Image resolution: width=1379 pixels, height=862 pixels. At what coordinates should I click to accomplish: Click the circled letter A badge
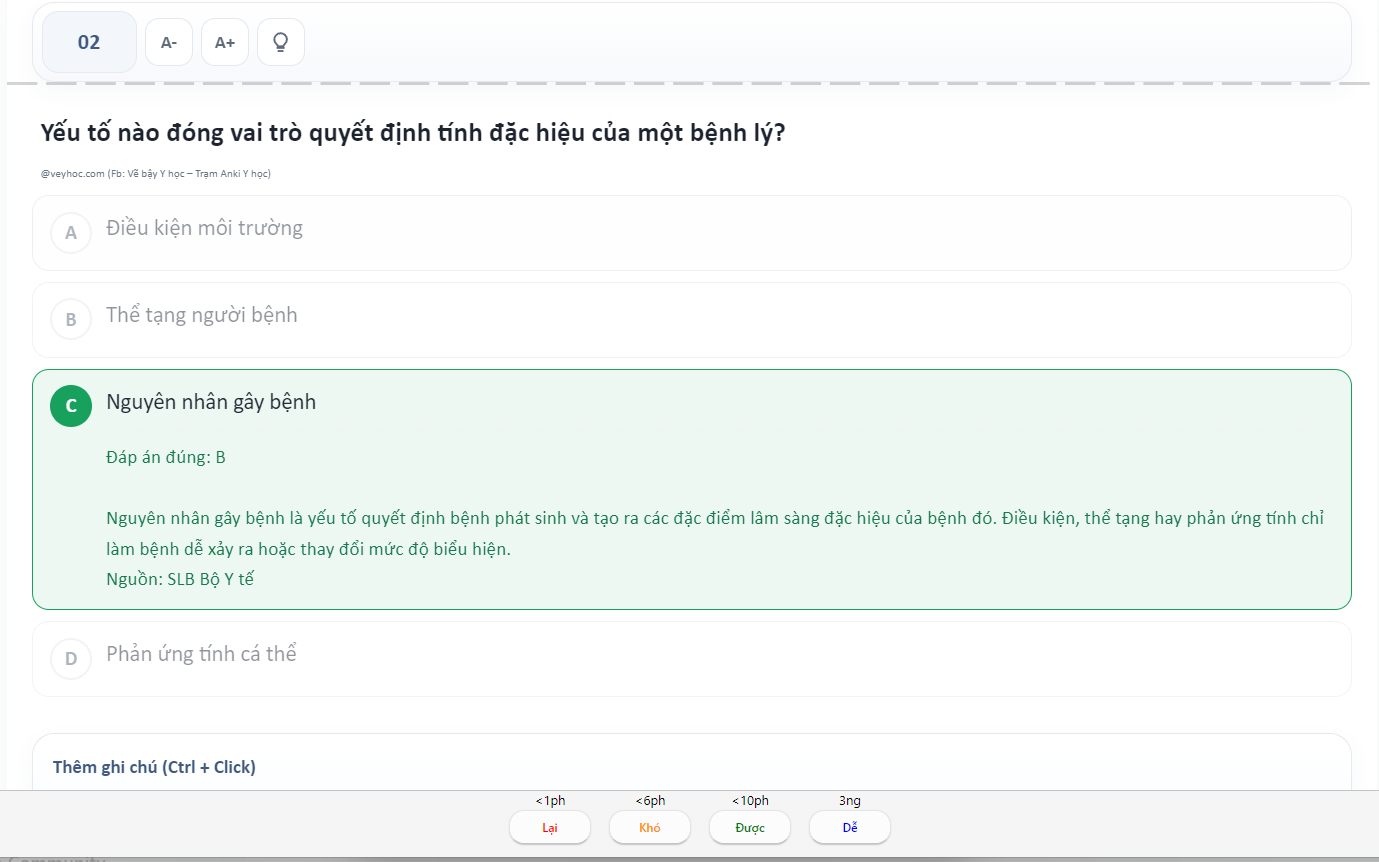(x=71, y=233)
